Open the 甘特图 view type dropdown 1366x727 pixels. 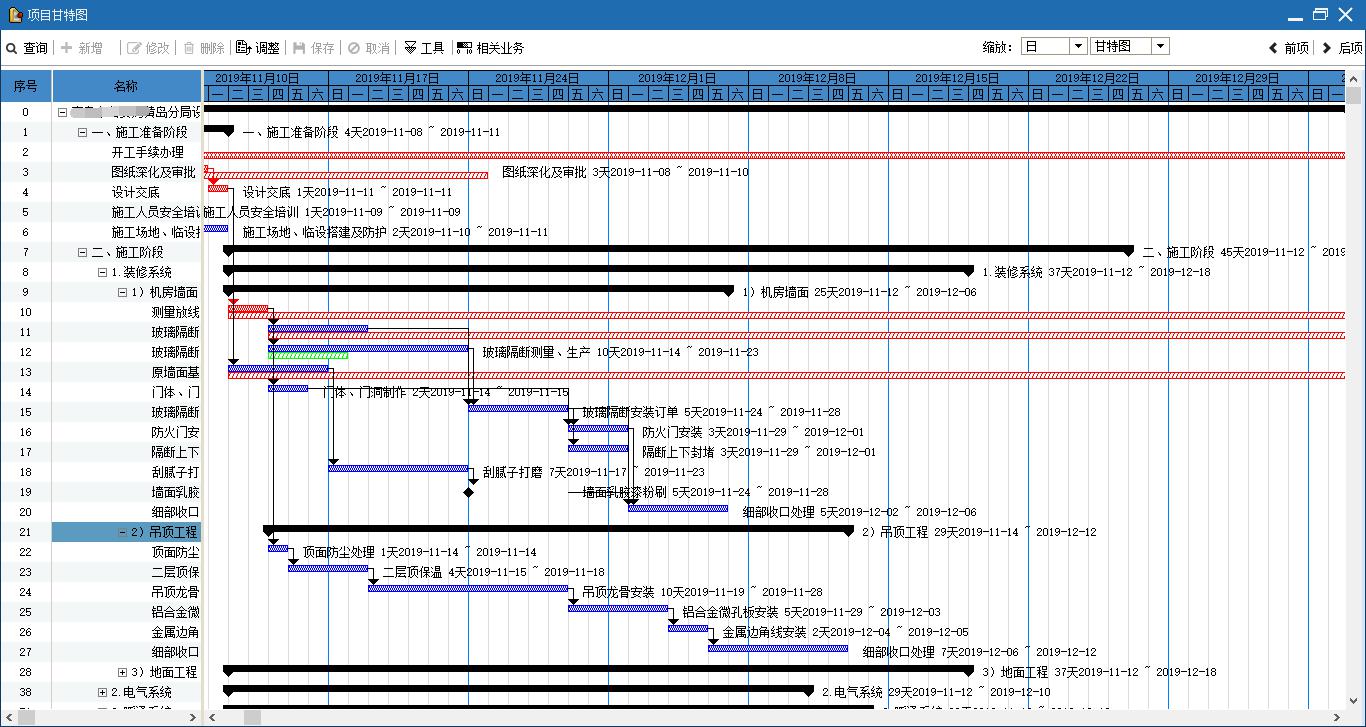pyautogui.click(x=1159, y=46)
